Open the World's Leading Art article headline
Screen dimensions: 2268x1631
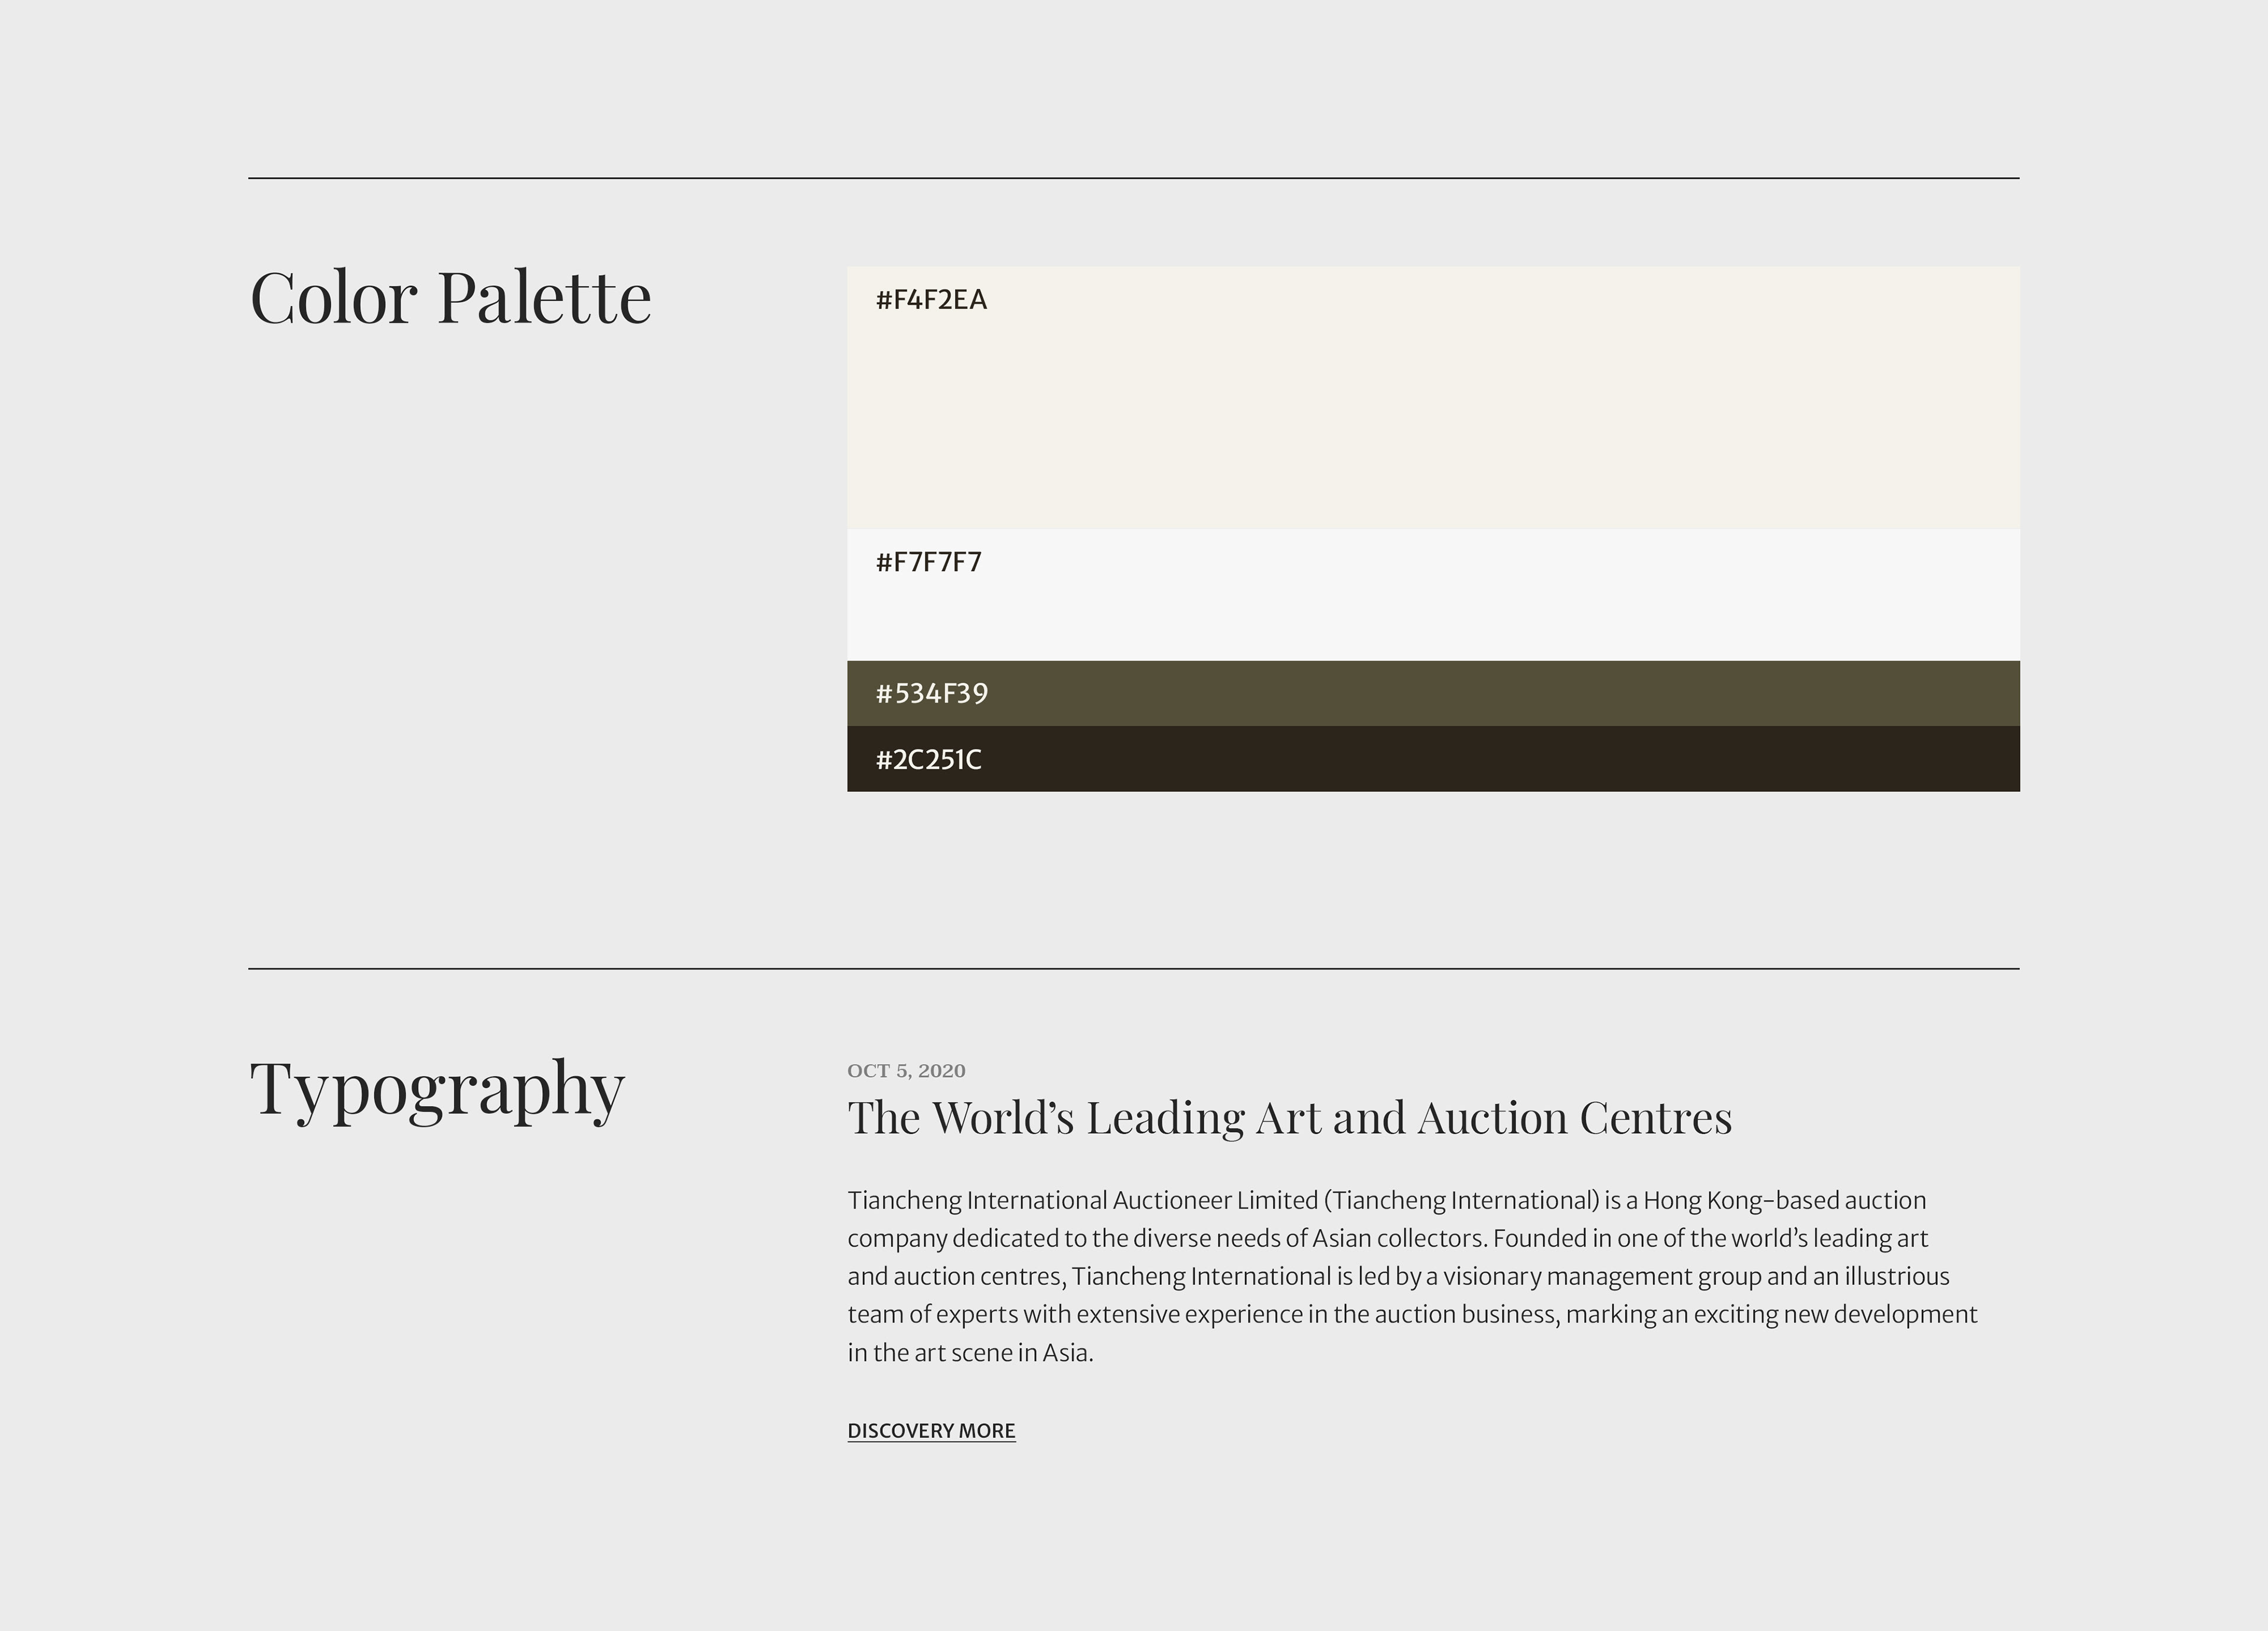1290,1118
